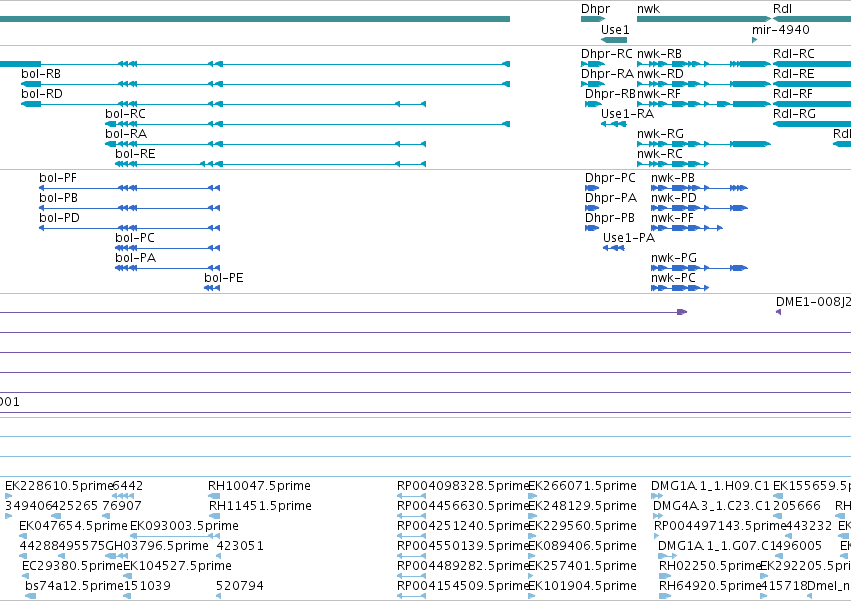
Task: Select transcript label nwk-RG
Action: [x=661, y=134]
